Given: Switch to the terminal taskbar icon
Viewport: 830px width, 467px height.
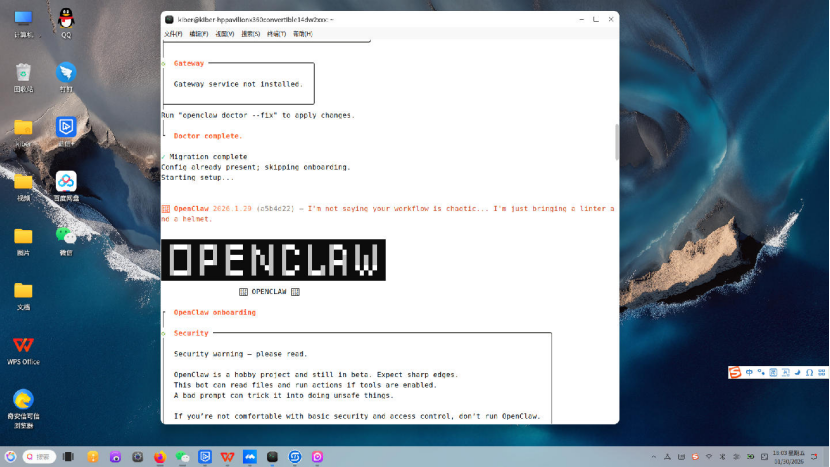Looking at the screenshot, I should [x=272, y=456].
